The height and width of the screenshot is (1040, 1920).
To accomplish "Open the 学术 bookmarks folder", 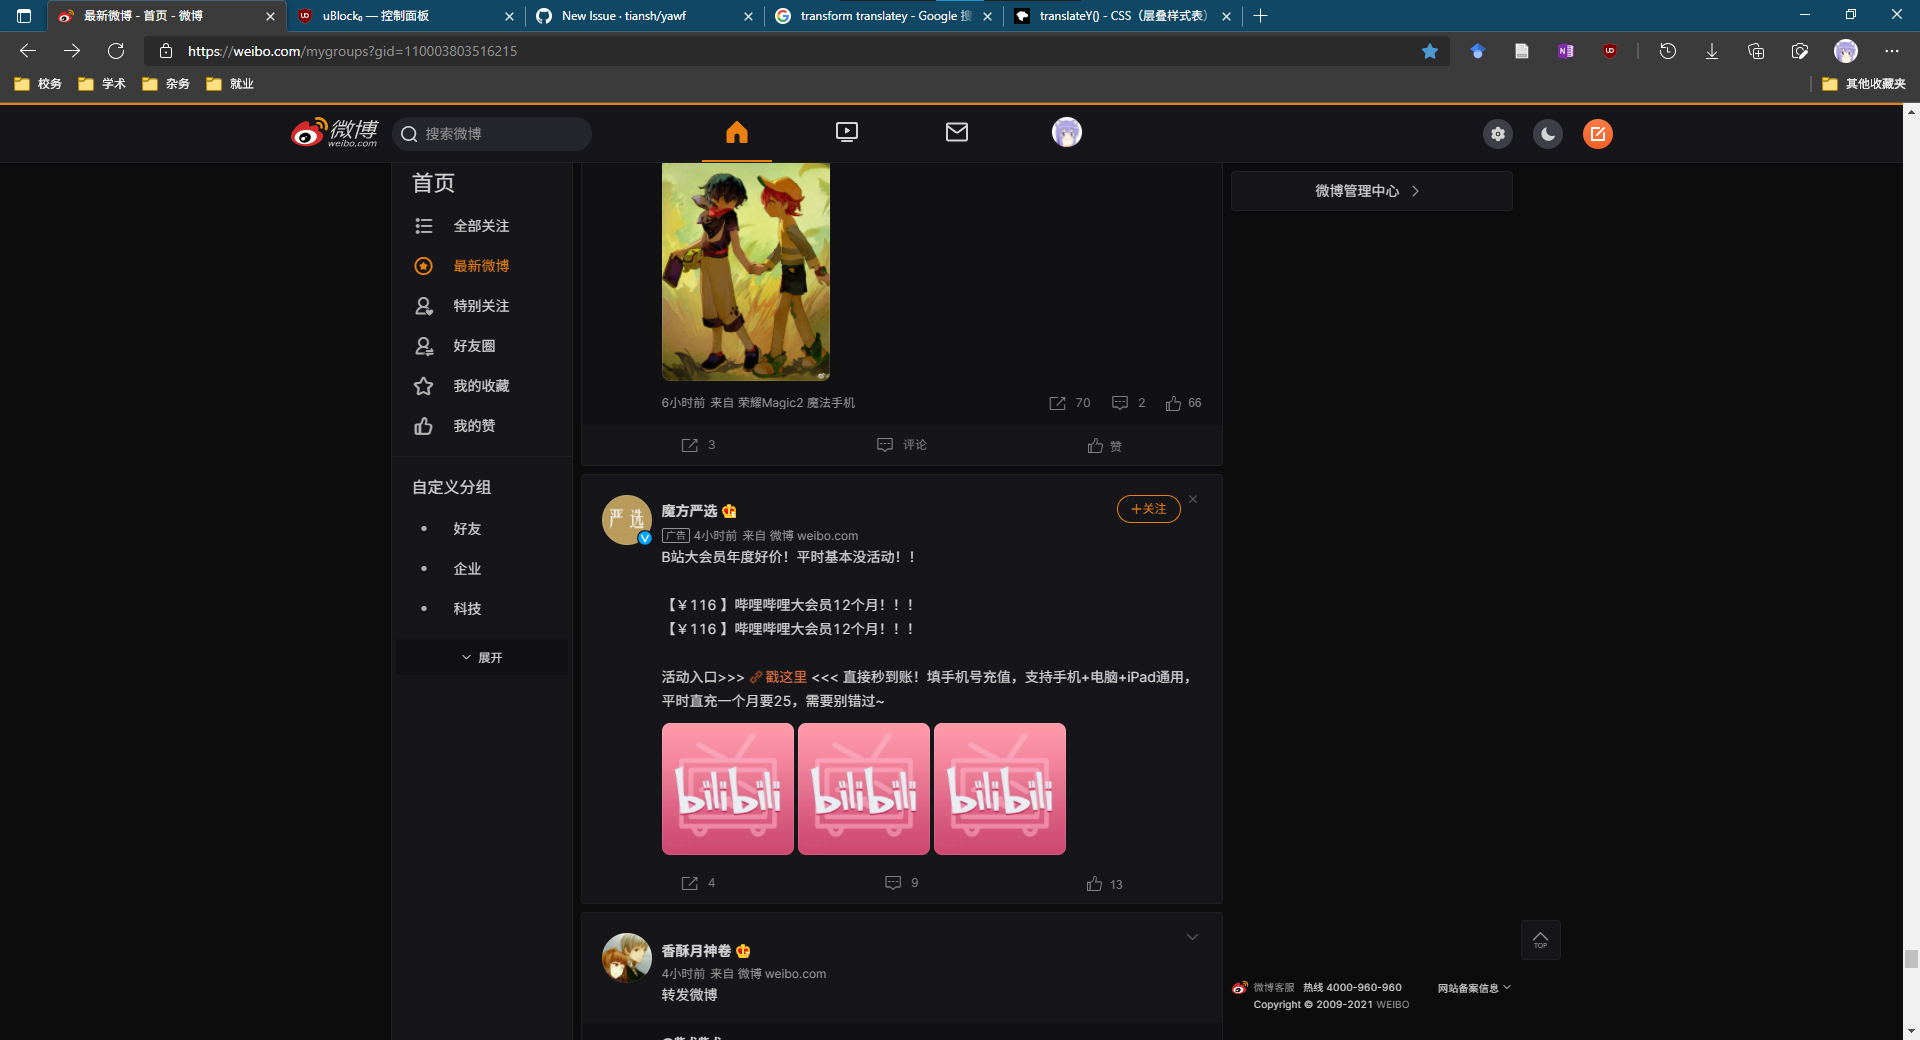I will pos(102,84).
